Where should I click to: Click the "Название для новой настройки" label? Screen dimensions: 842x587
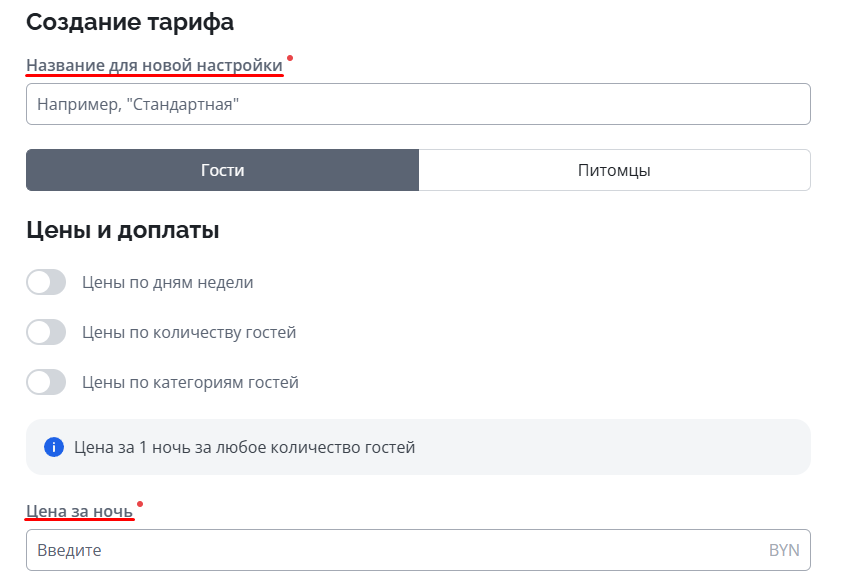tap(154, 65)
